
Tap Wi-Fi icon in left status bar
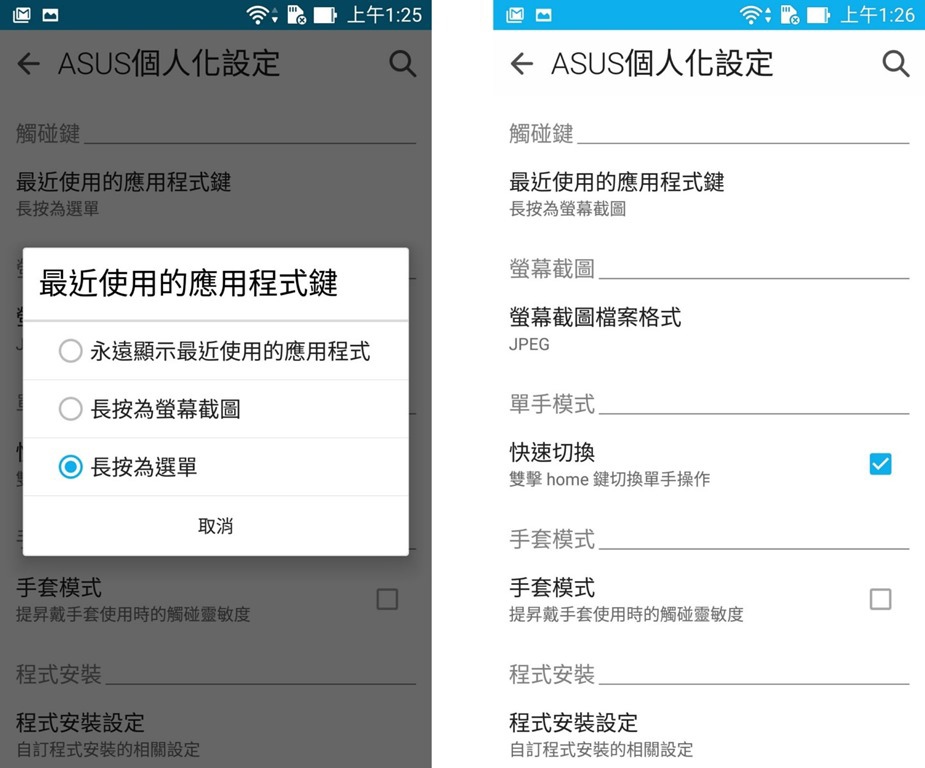pos(259,15)
